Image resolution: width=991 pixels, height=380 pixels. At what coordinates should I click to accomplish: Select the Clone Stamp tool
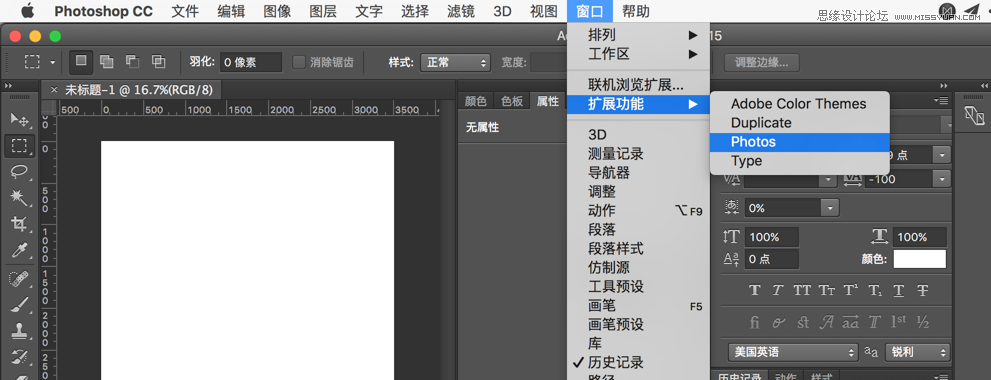pyautogui.click(x=20, y=331)
